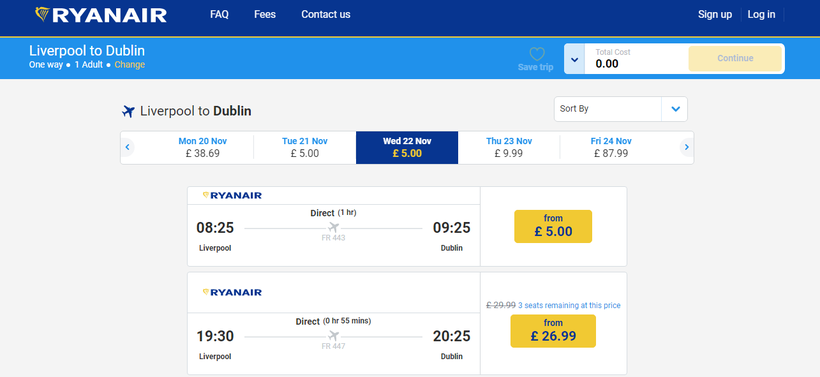Select the from £5.00 fare button
The width and height of the screenshot is (820, 377).
pos(553,226)
